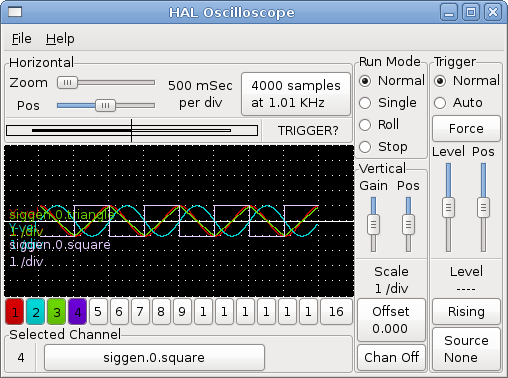Click the Vertical Pos slider handle

408,224
